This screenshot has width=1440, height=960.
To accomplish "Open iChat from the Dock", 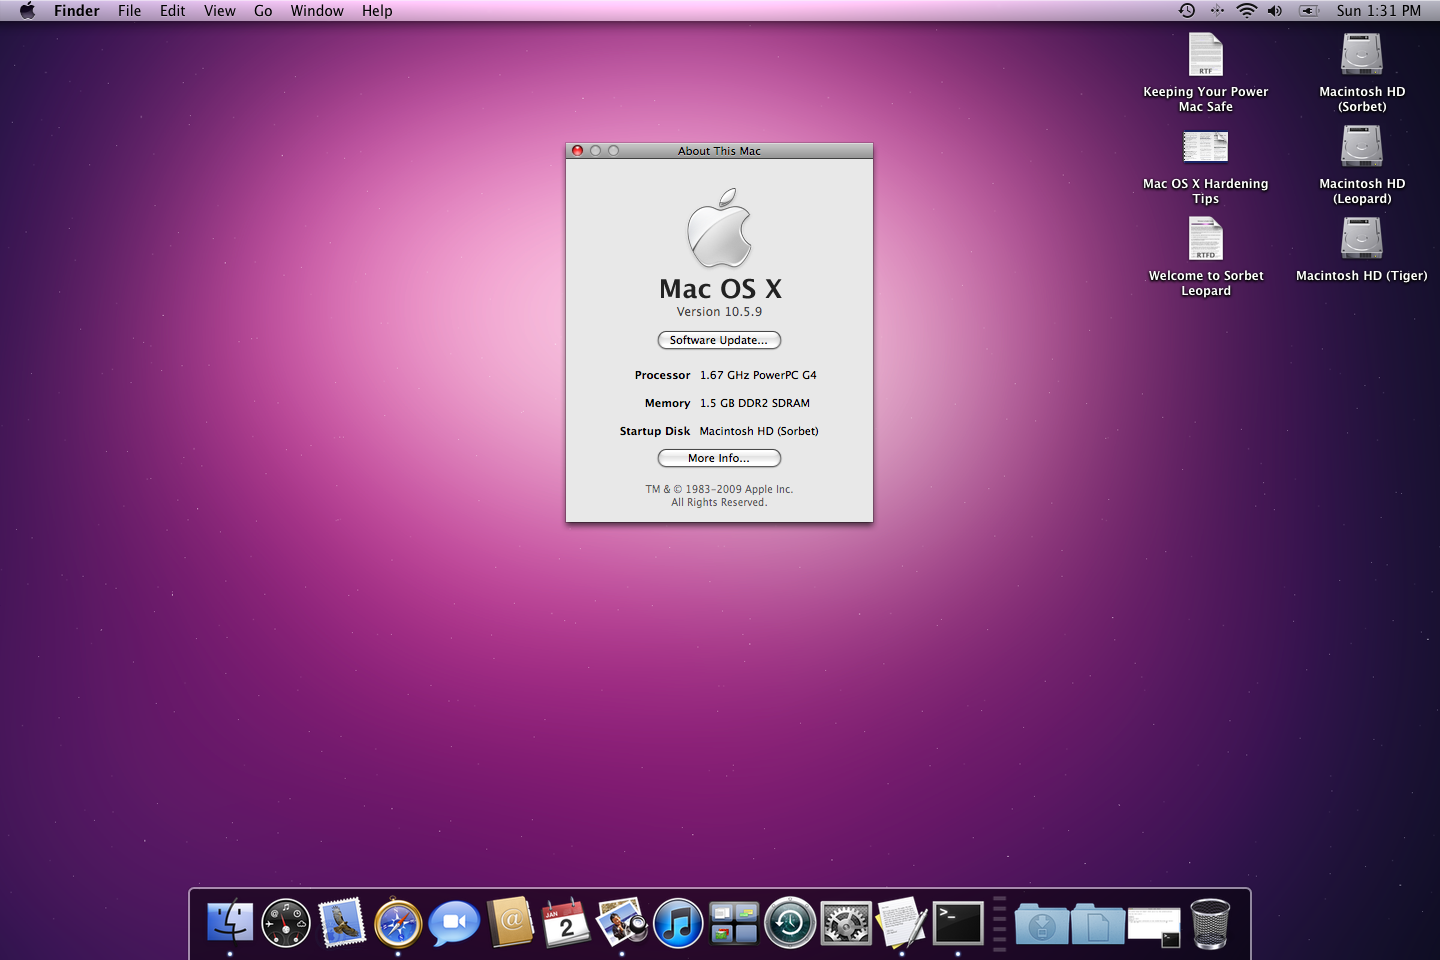I will click(x=454, y=922).
